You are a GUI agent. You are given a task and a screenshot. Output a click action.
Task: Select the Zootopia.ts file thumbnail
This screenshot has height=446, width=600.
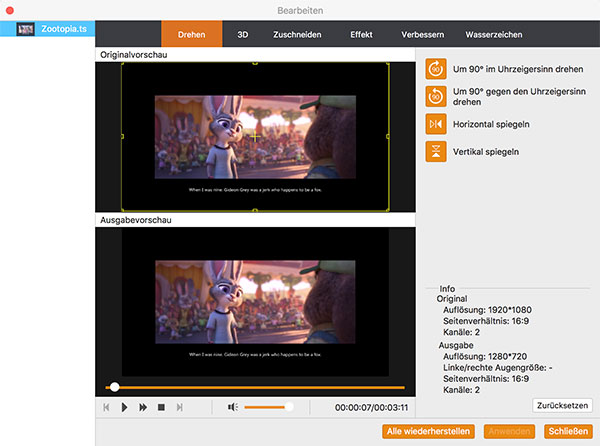coord(26,29)
